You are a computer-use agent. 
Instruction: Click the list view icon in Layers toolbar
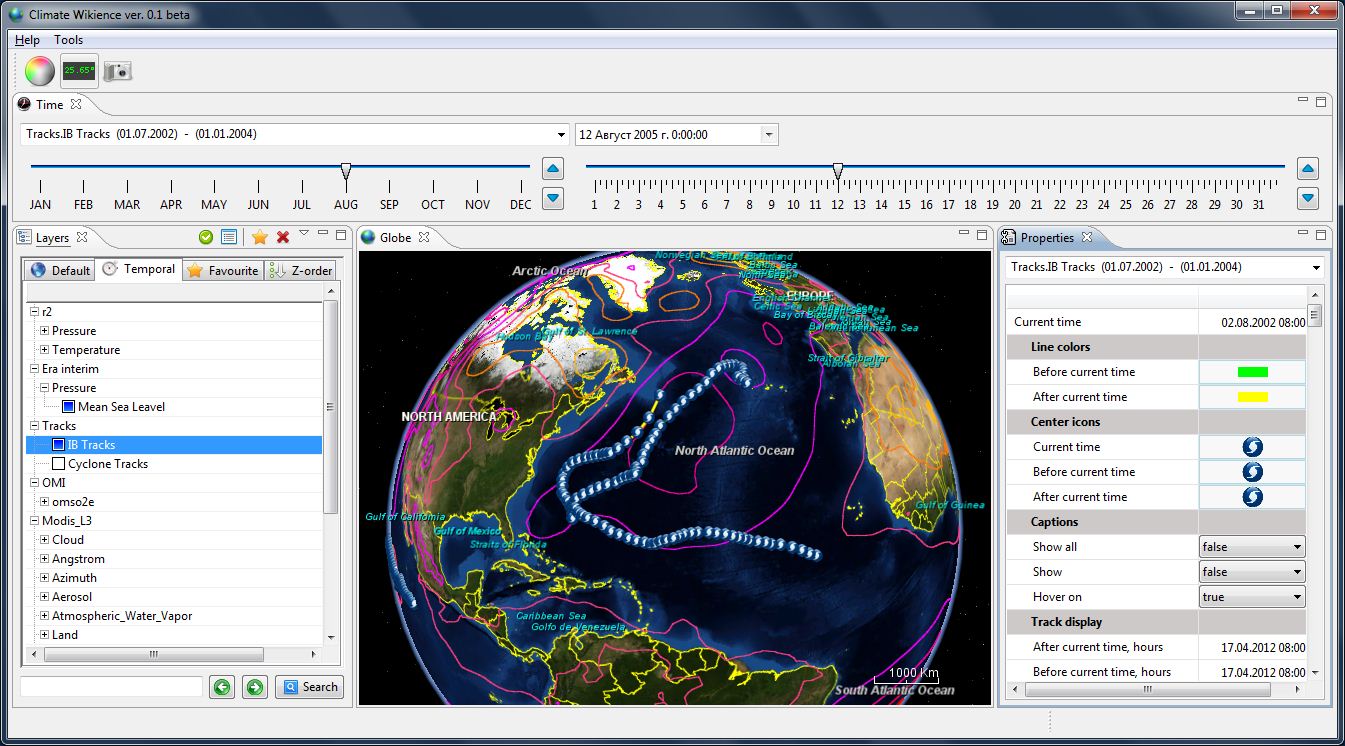pyautogui.click(x=228, y=237)
